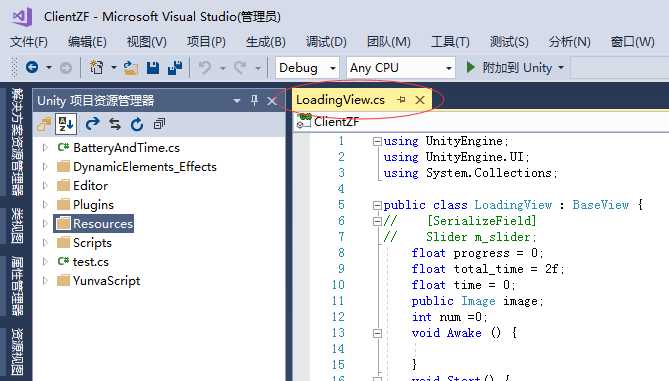Open the 解决方案资源管理器 side tab
Screen dimensions: 669x381
[x=17, y=141]
